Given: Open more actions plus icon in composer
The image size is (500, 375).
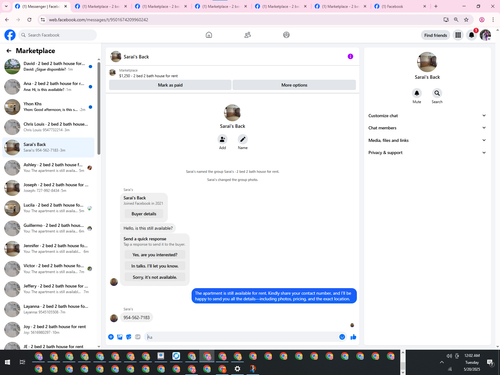Looking at the screenshot, I should [111, 337].
